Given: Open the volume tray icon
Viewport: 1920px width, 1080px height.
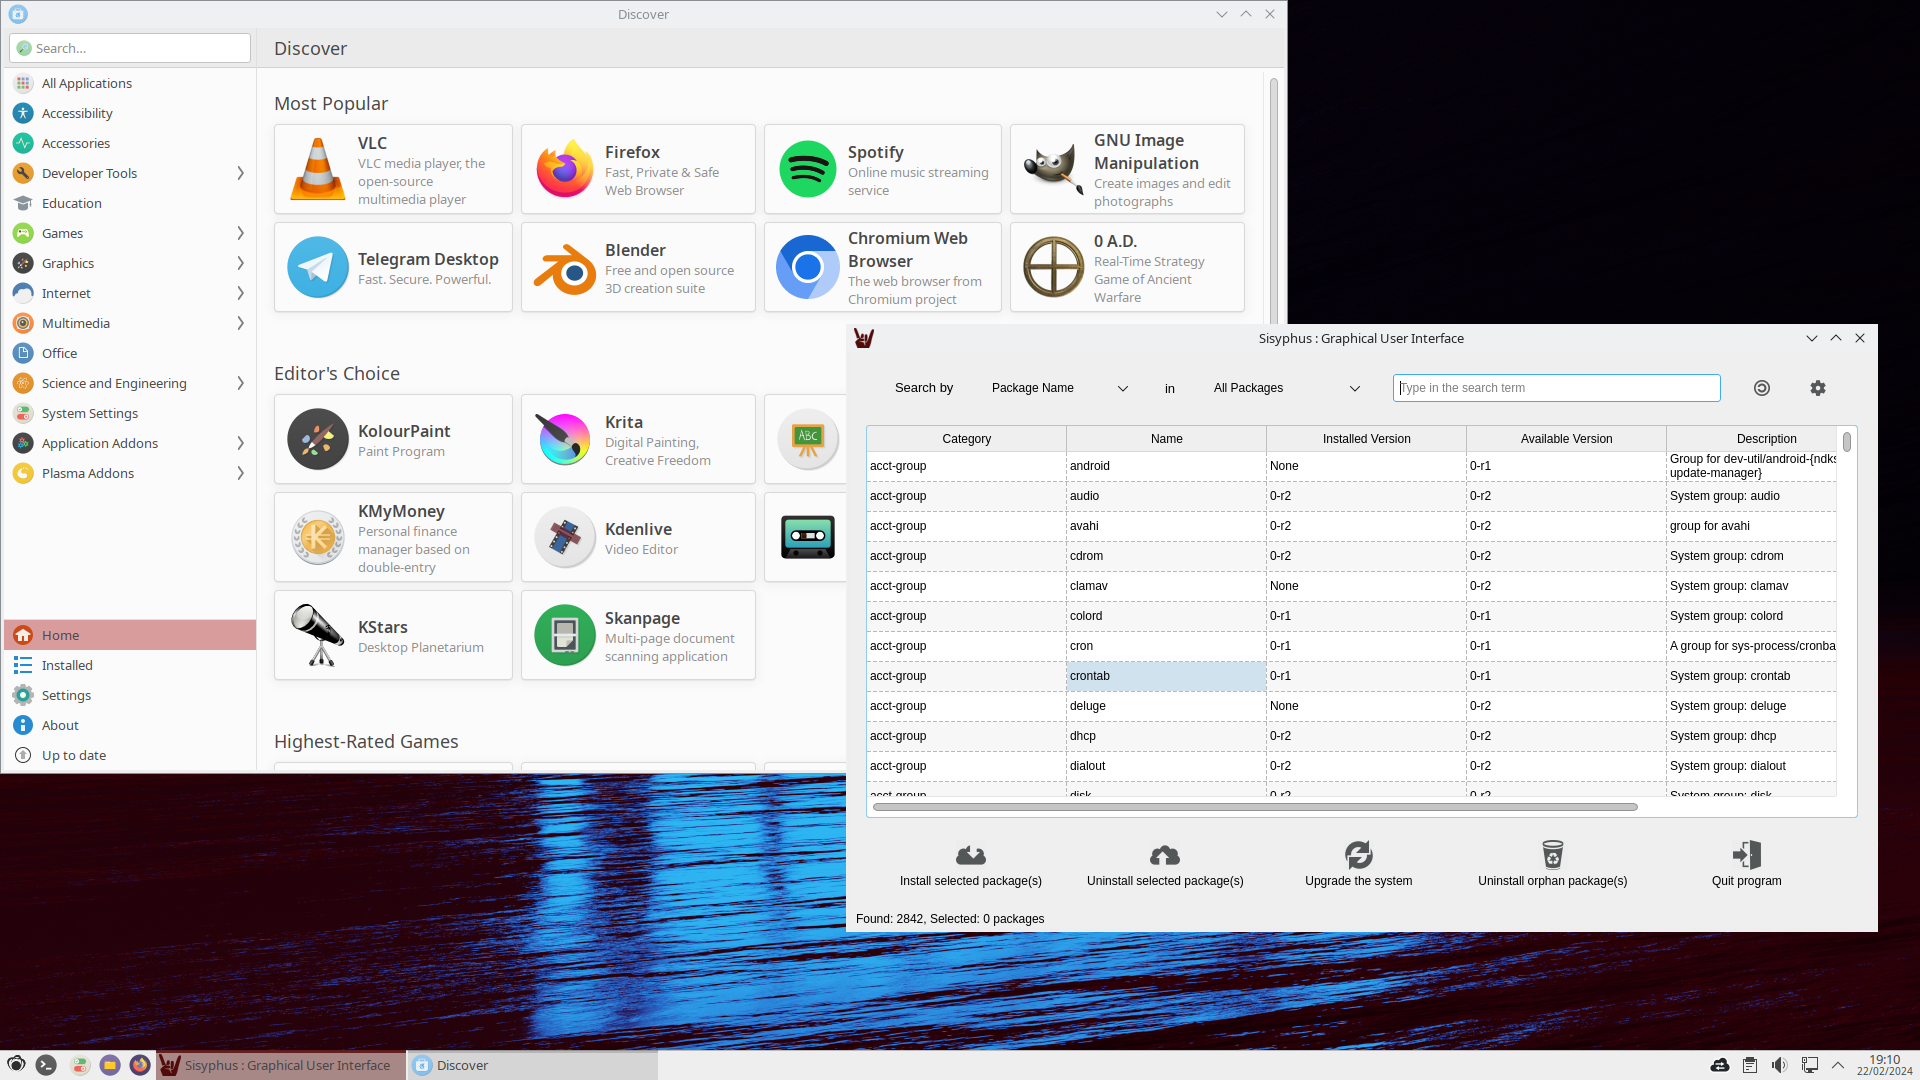Looking at the screenshot, I should 1779,1065.
